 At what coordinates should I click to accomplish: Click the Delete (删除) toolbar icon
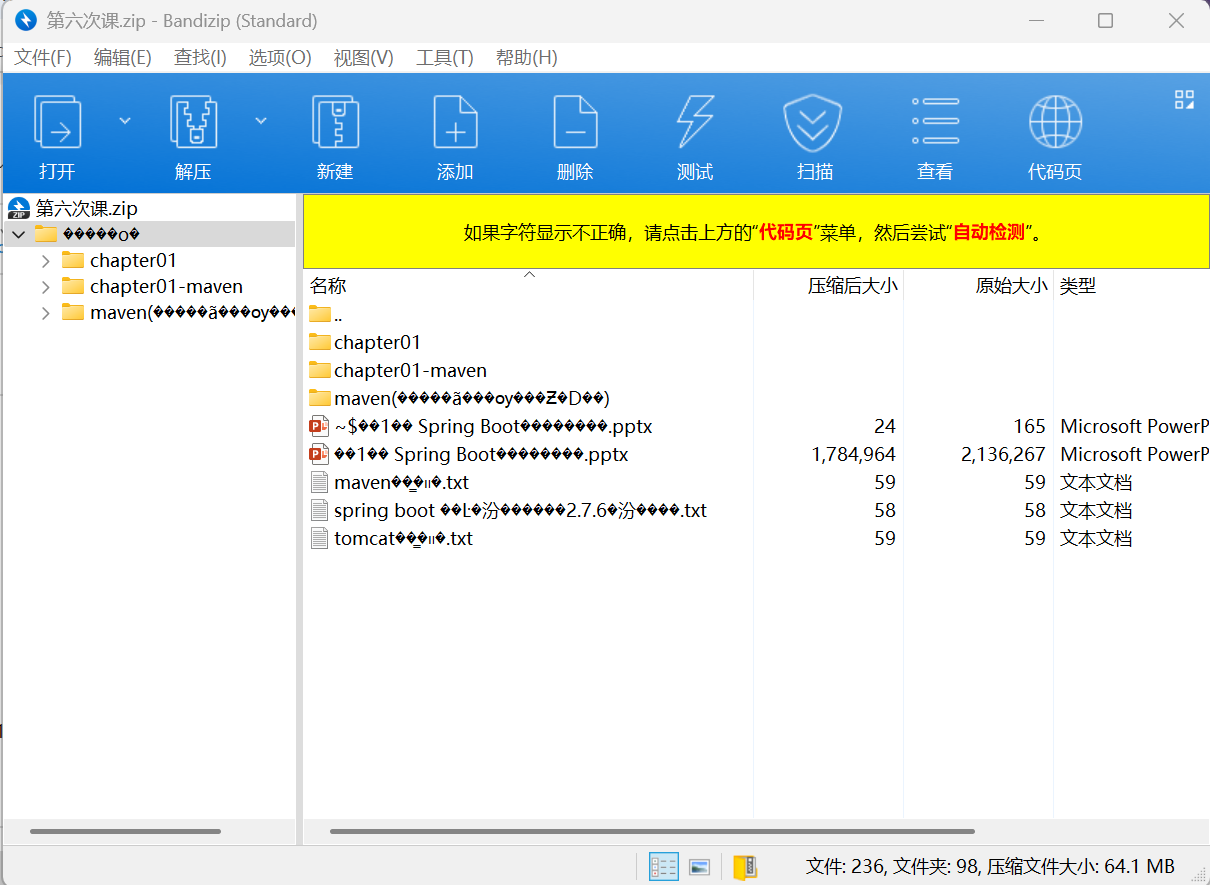click(x=575, y=122)
